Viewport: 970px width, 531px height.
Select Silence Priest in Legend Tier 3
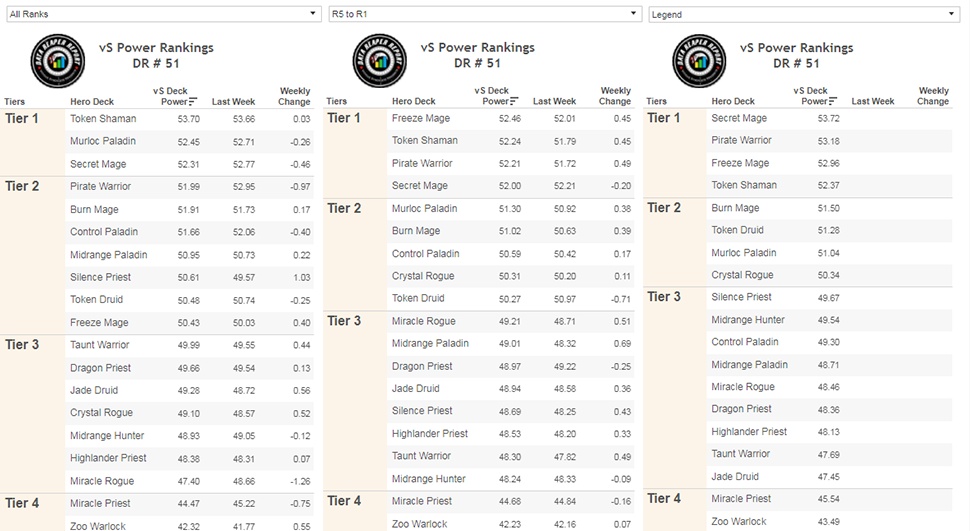coord(741,296)
